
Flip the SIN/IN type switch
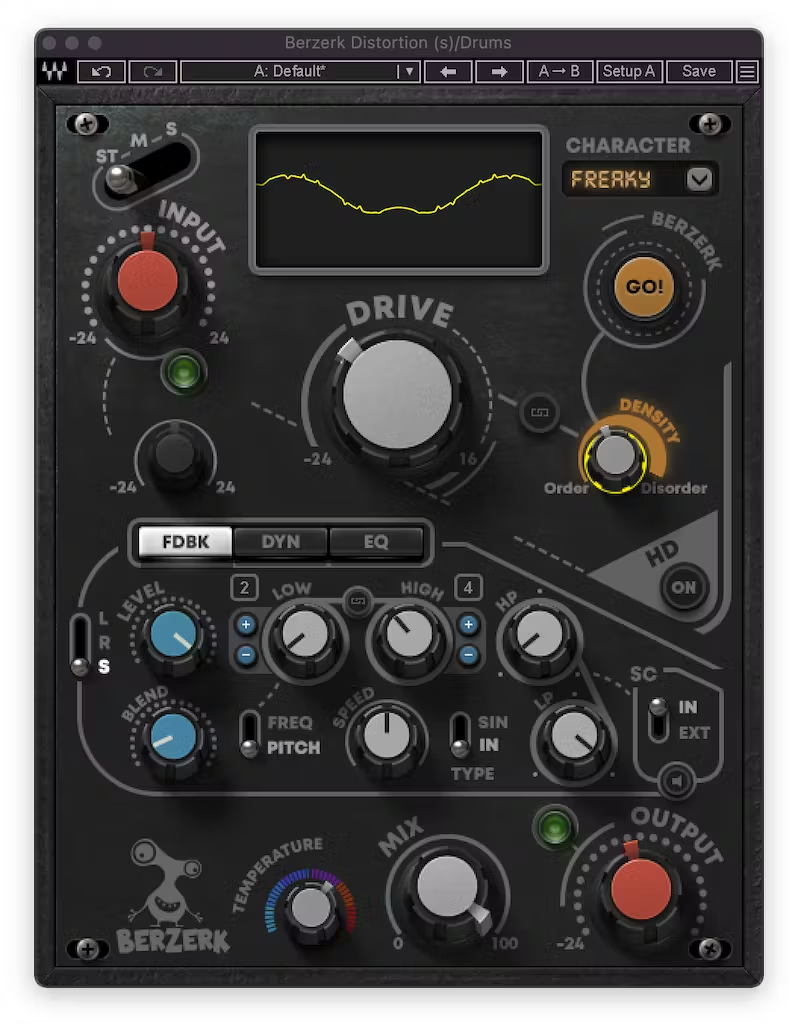pyautogui.click(x=460, y=735)
